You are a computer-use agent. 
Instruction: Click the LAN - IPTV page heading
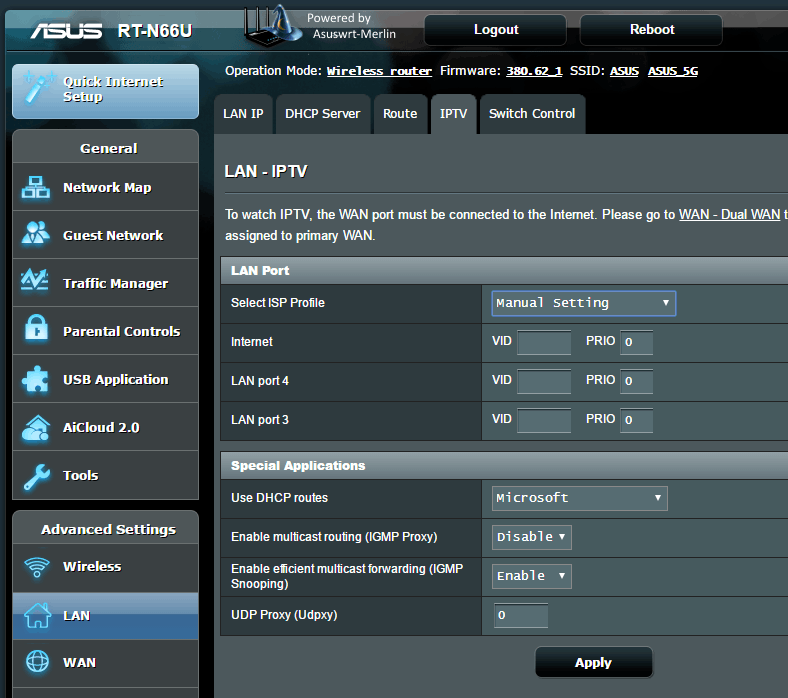tap(266, 171)
